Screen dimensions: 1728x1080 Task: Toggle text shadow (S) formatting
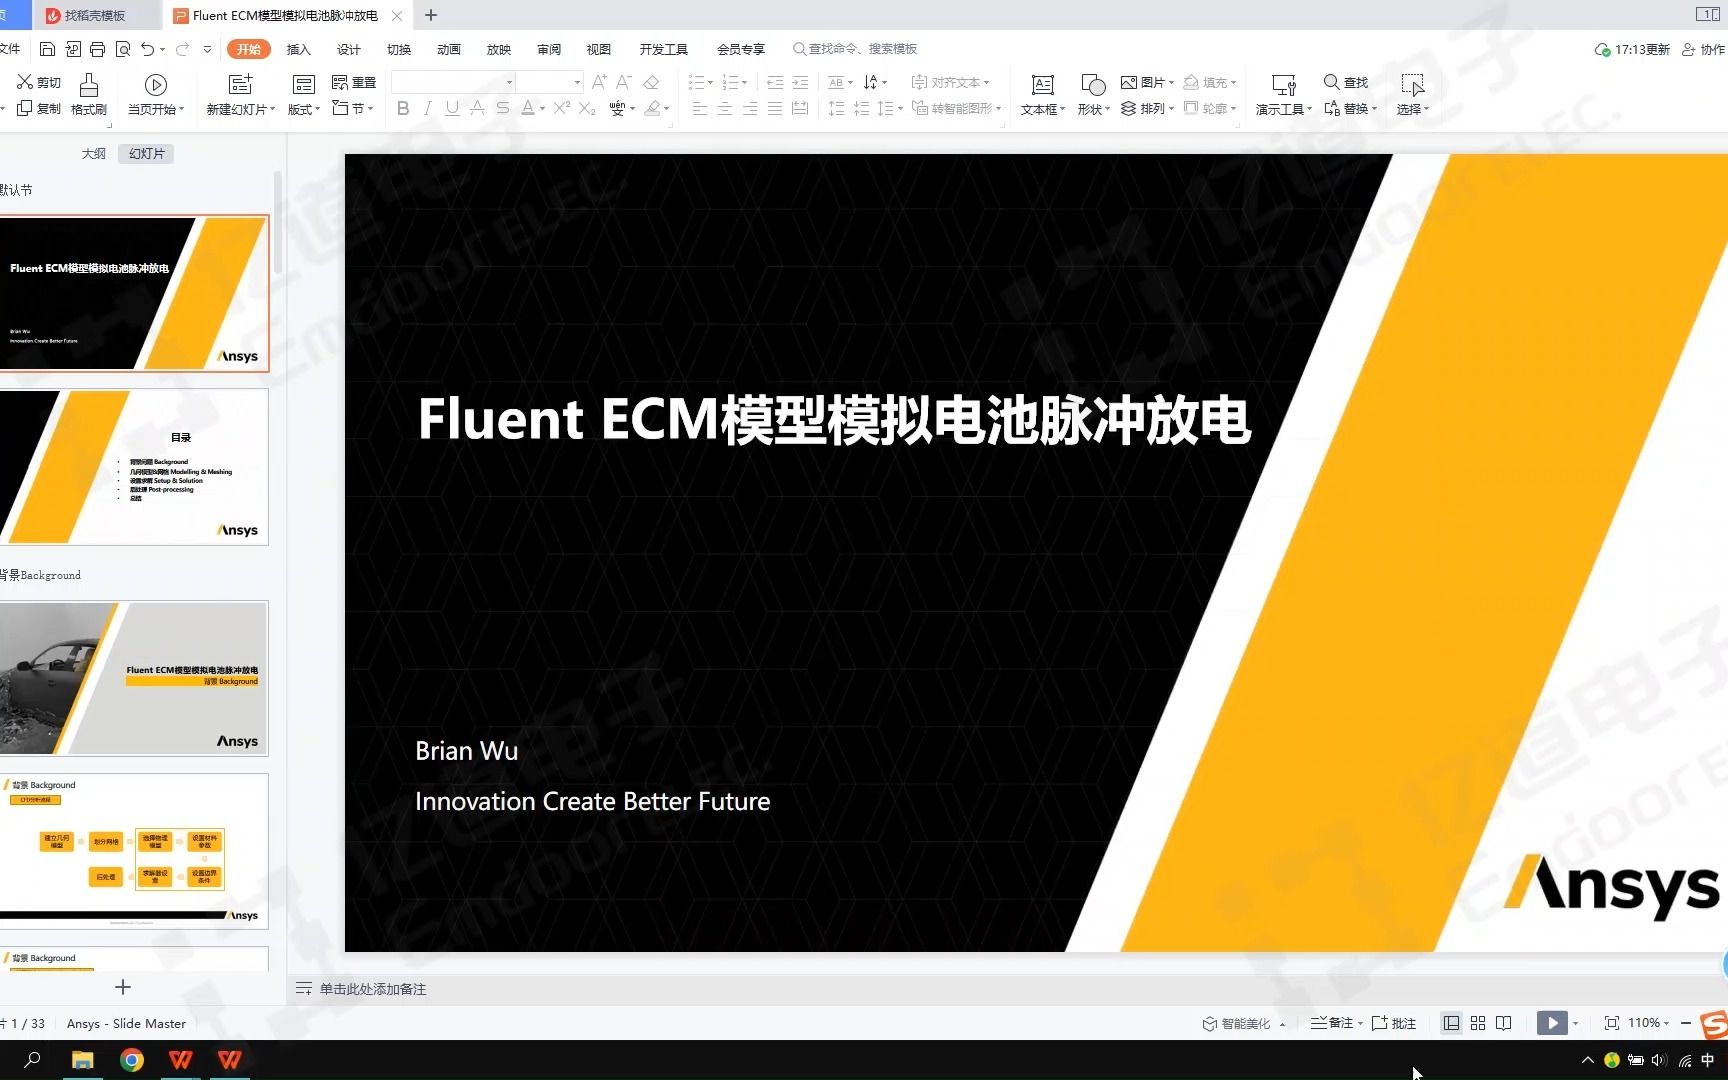coord(502,108)
